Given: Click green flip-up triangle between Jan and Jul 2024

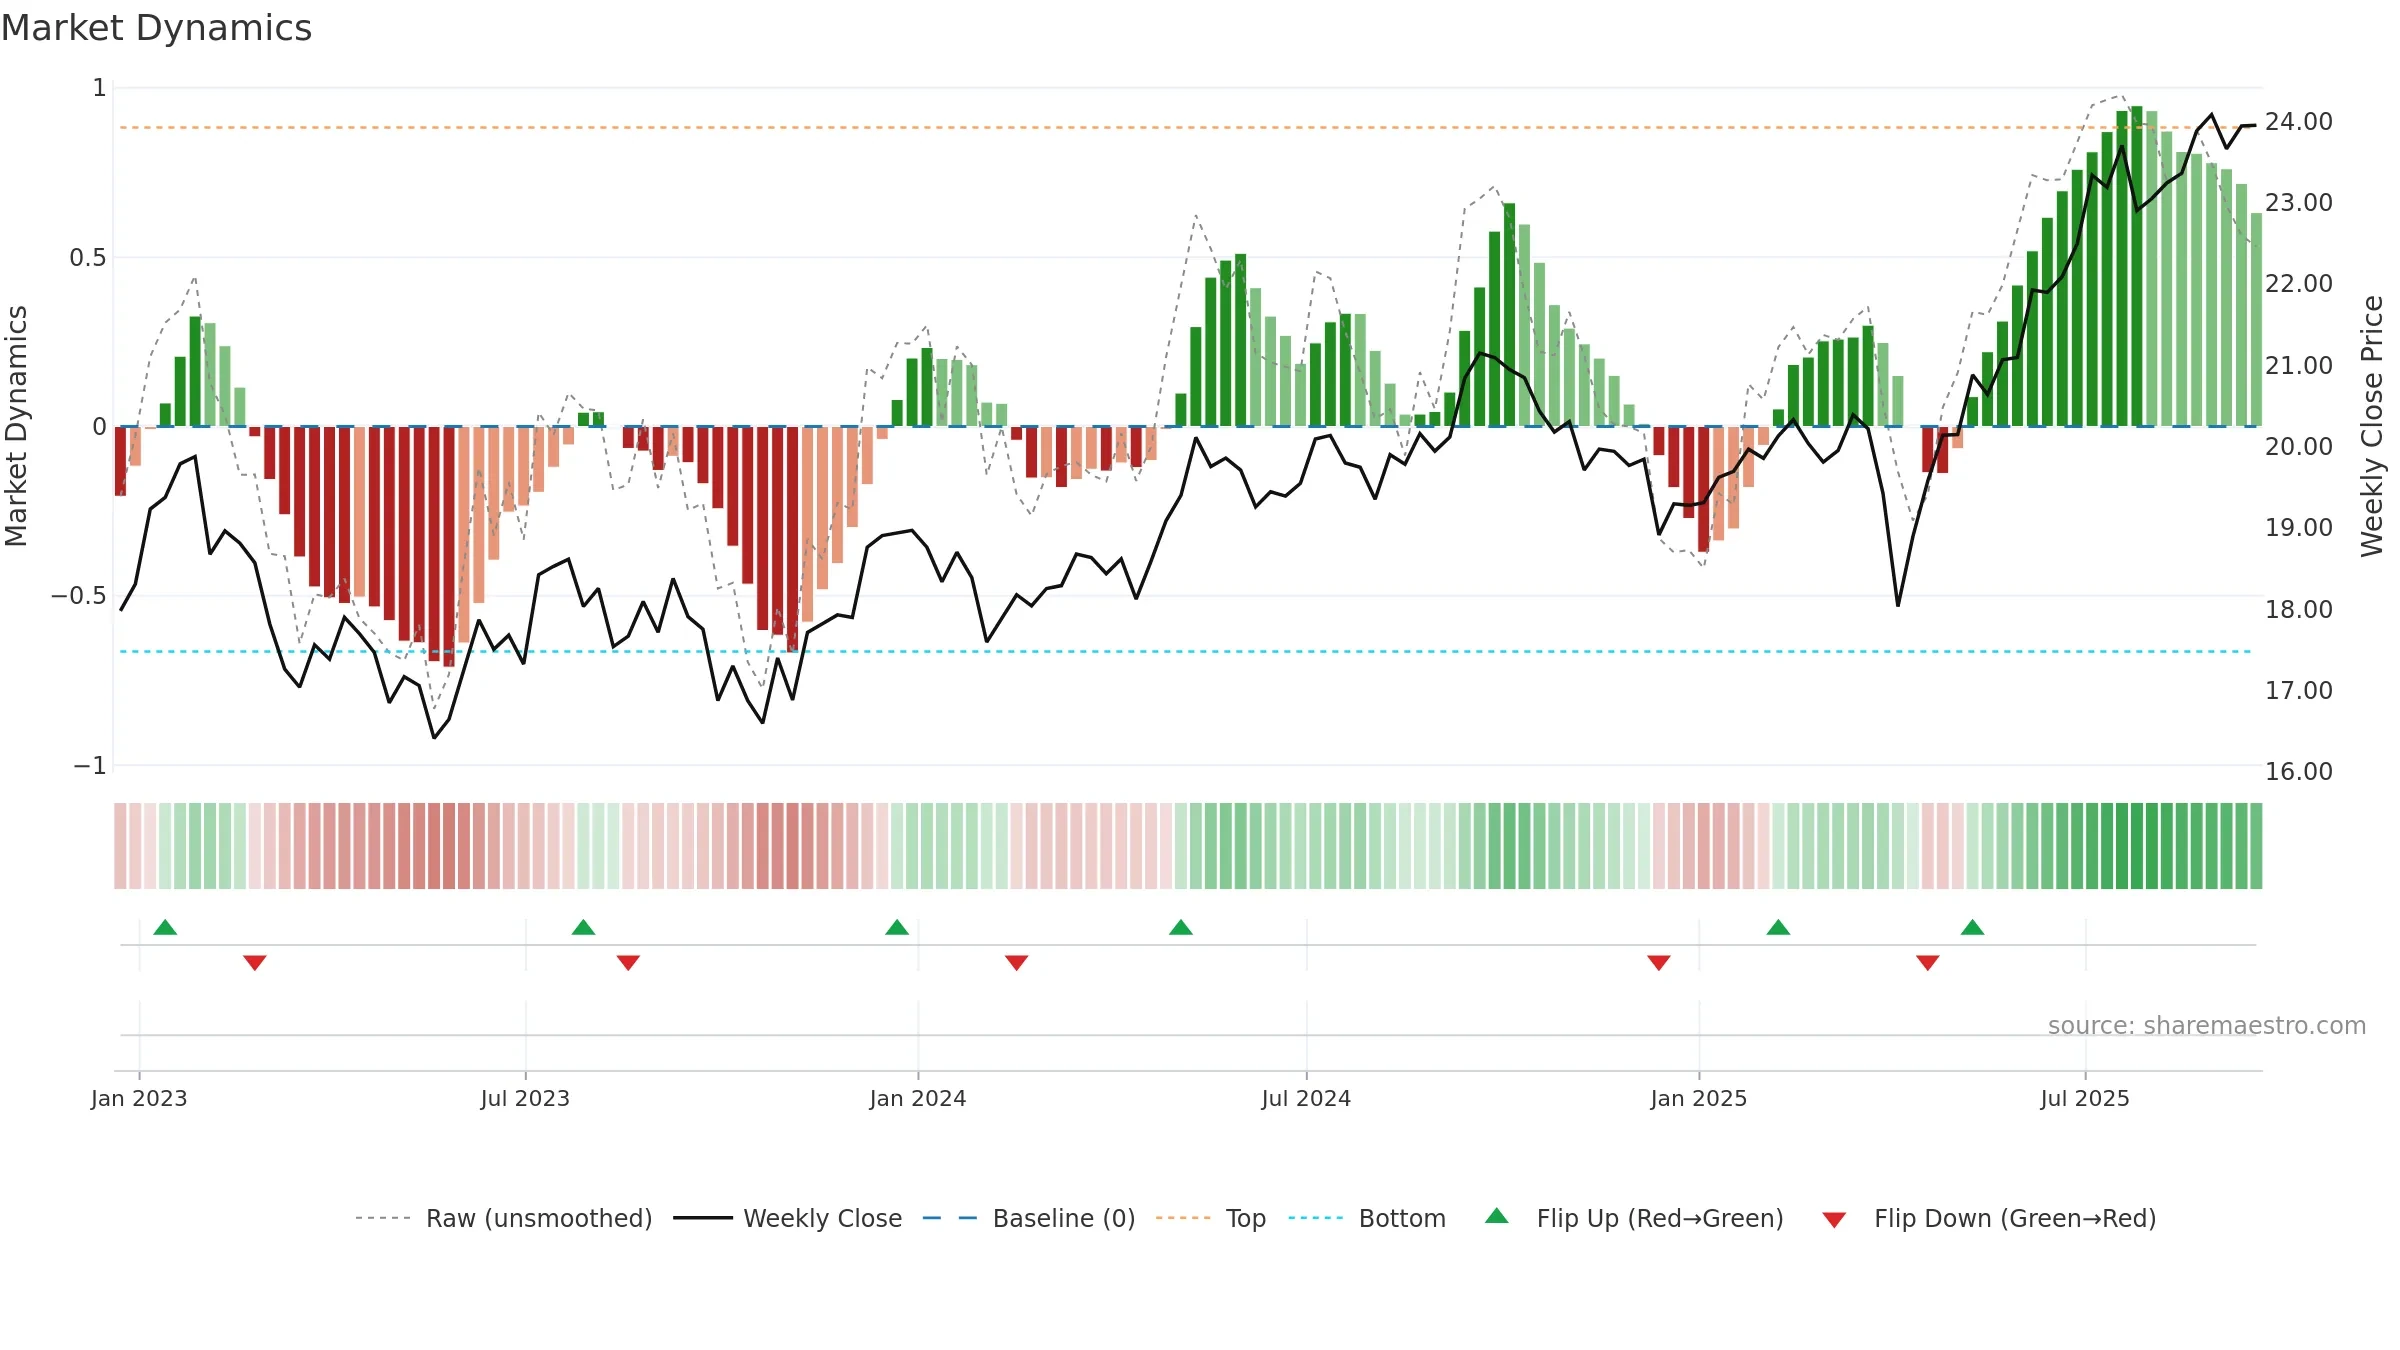Looking at the screenshot, I should (x=1181, y=927).
